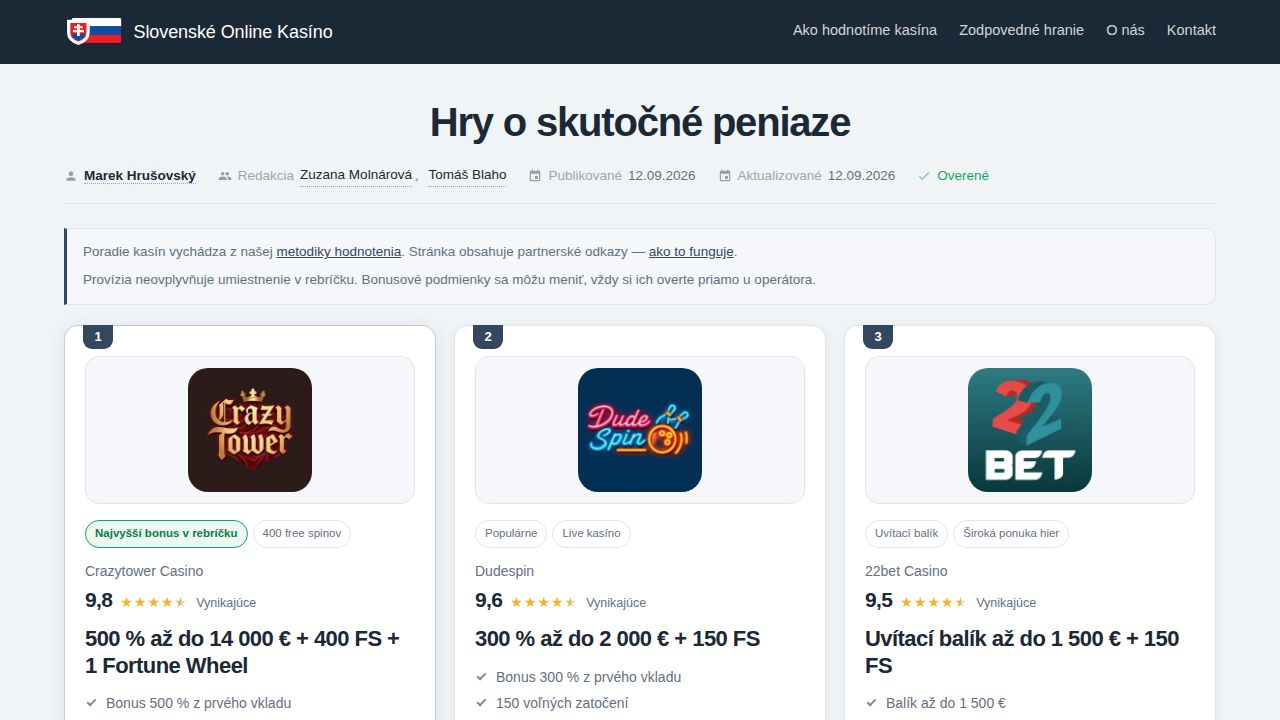Screen dimensions: 1280x720
Task: Click the Populárne tag
Action: 511,534
